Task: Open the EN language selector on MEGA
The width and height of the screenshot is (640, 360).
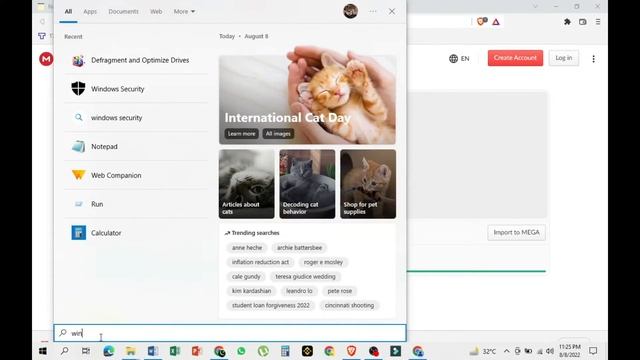Action: (x=459, y=58)
